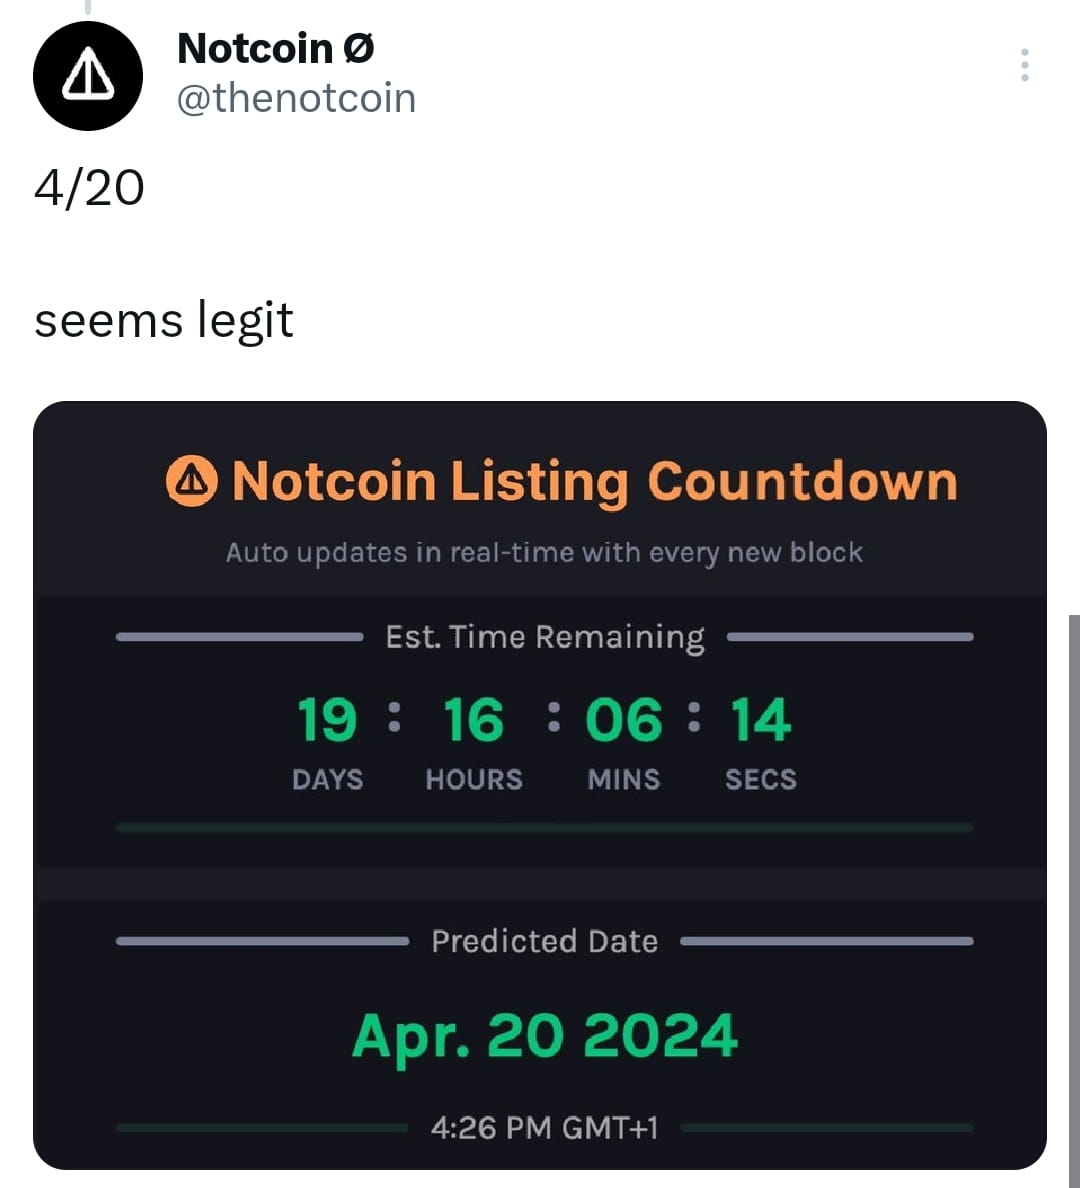Screen dimensions: 1080x1188
Task: Open the three-dot more options menu
Action: 1024,65
